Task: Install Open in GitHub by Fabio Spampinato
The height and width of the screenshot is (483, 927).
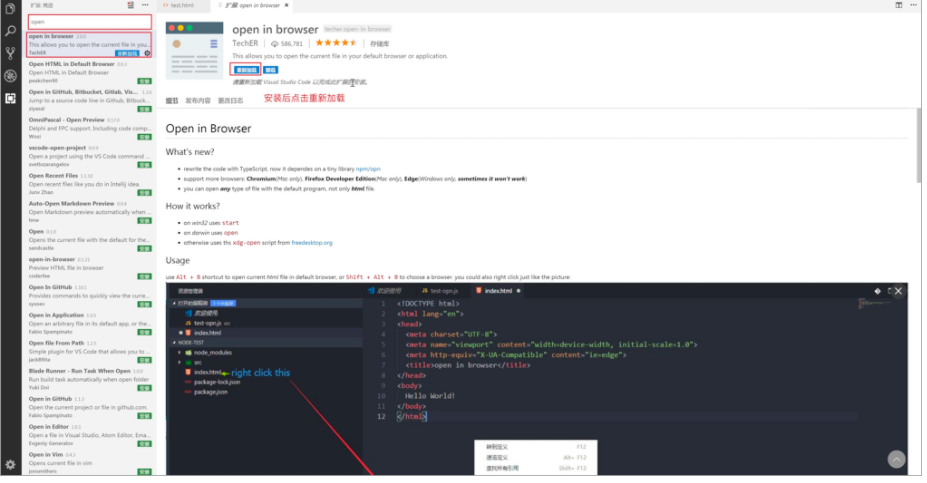Action: [x=144, y=416]
